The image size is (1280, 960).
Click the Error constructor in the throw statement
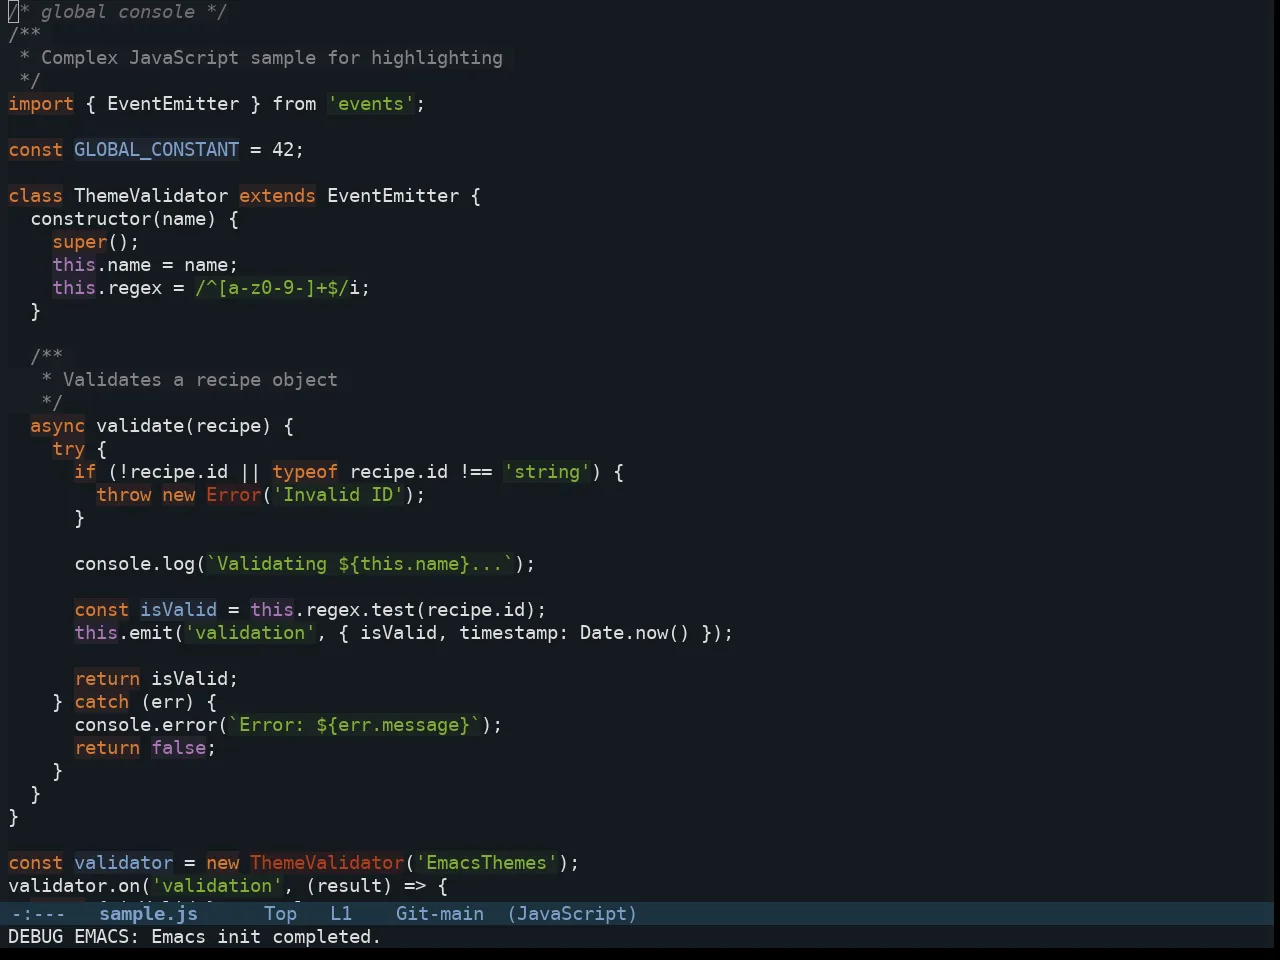[233, 495]
